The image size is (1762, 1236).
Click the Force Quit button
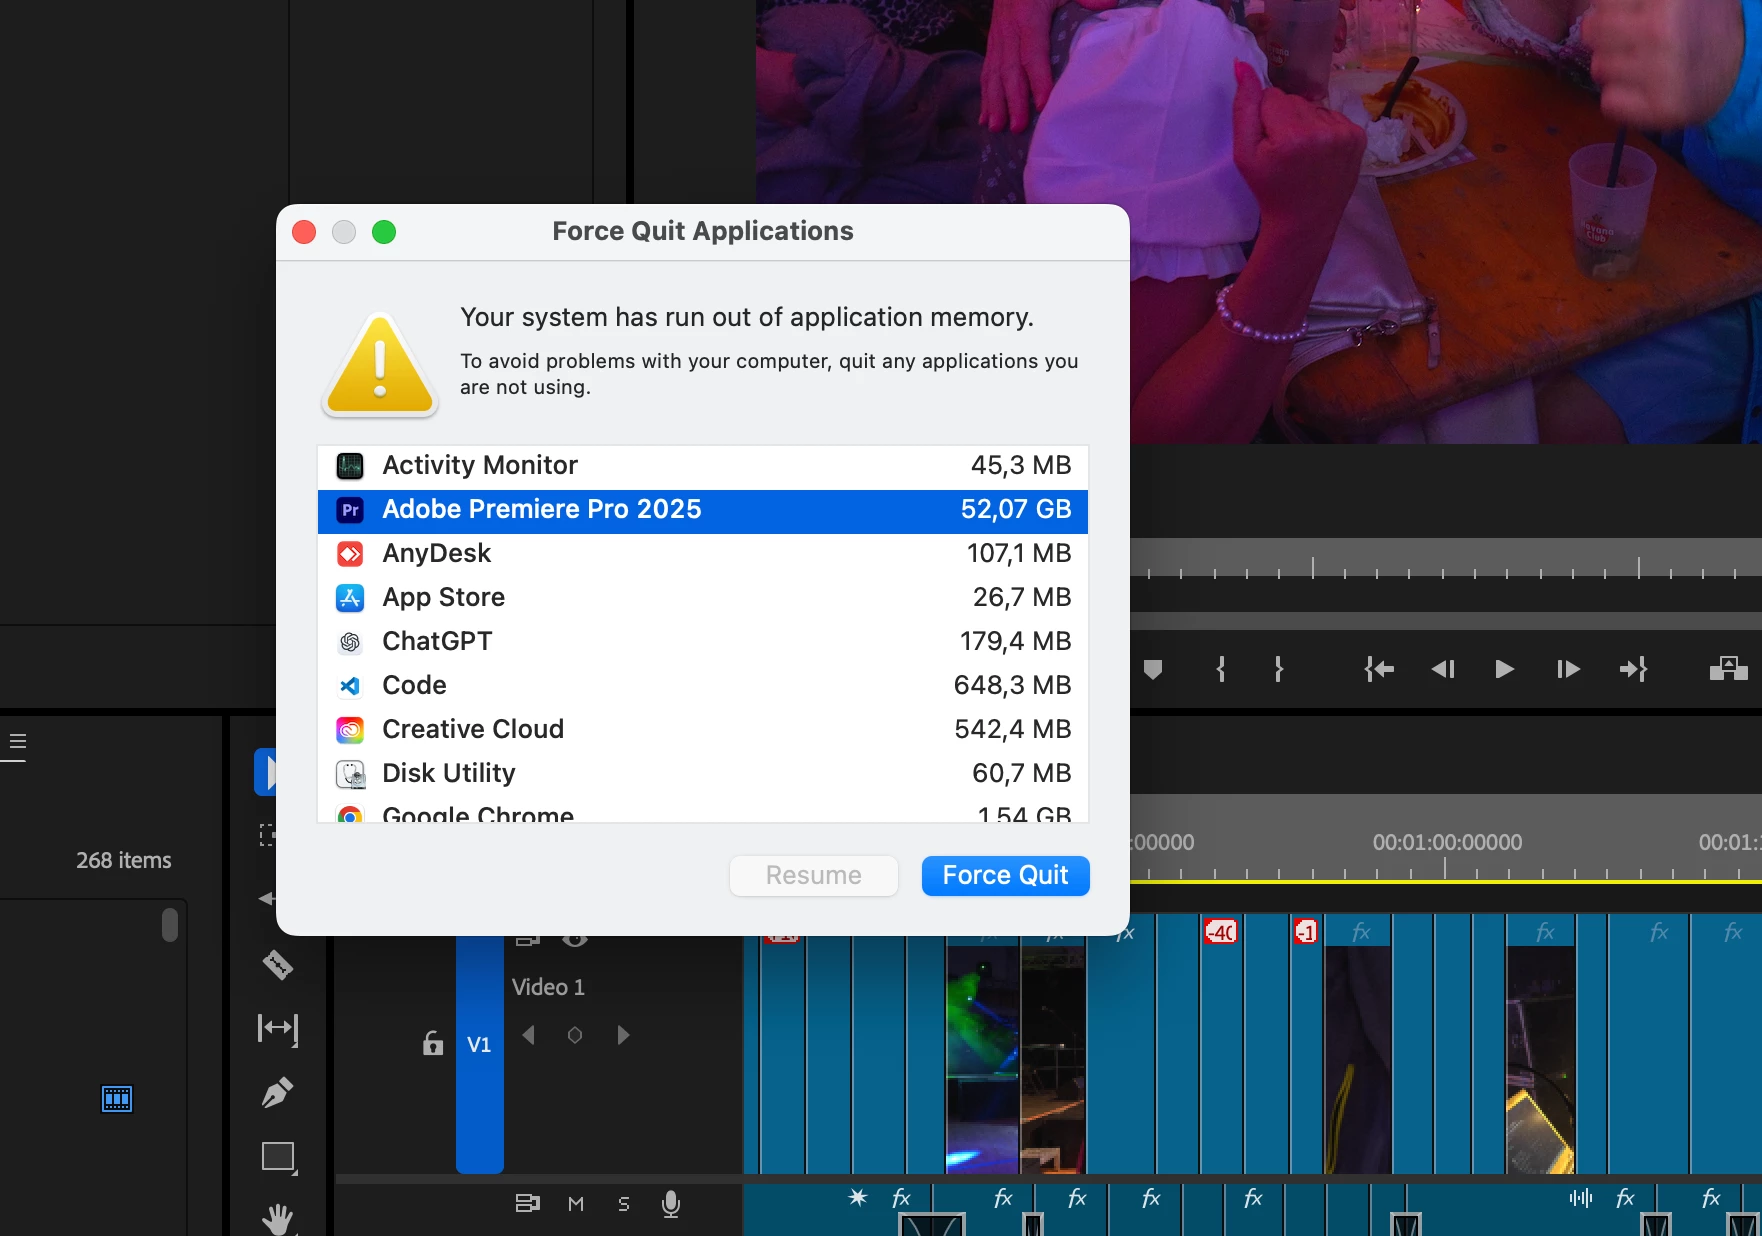coord(1005,875)
